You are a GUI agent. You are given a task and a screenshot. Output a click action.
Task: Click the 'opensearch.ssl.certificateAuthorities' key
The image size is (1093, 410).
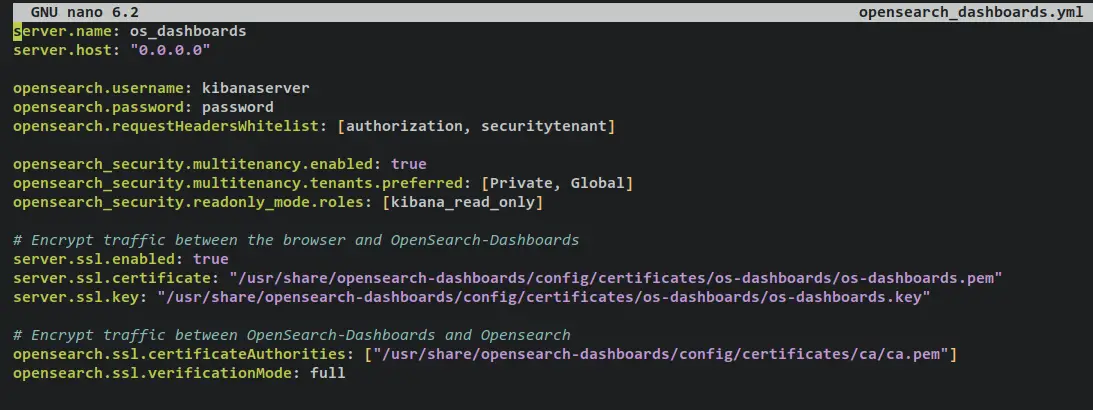(x=180, y=354)
